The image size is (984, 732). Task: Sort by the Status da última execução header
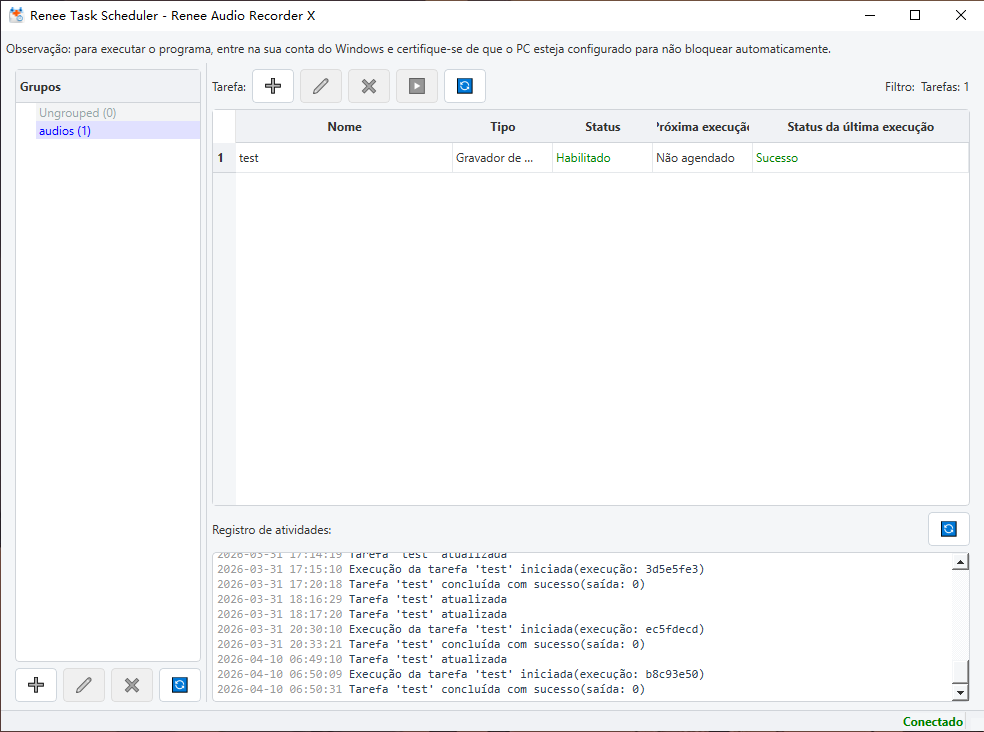point(860,127)
